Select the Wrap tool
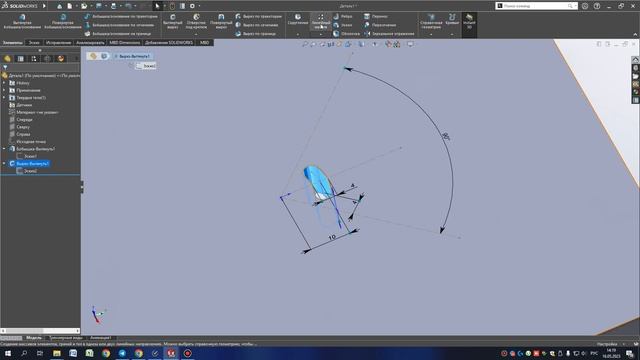 [376, 16]
